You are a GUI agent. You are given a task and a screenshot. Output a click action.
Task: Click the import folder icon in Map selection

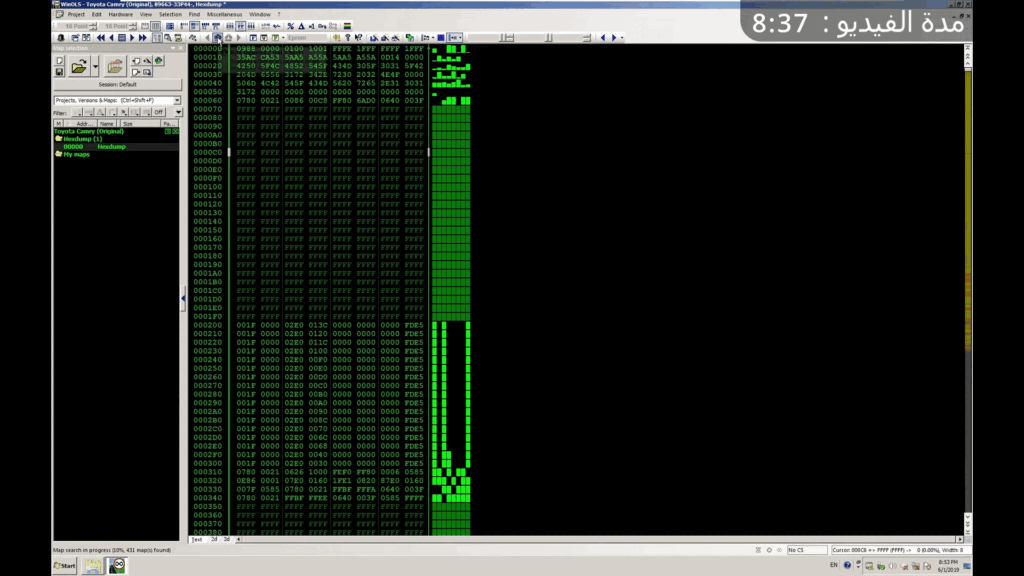click(x=115, y=67)
